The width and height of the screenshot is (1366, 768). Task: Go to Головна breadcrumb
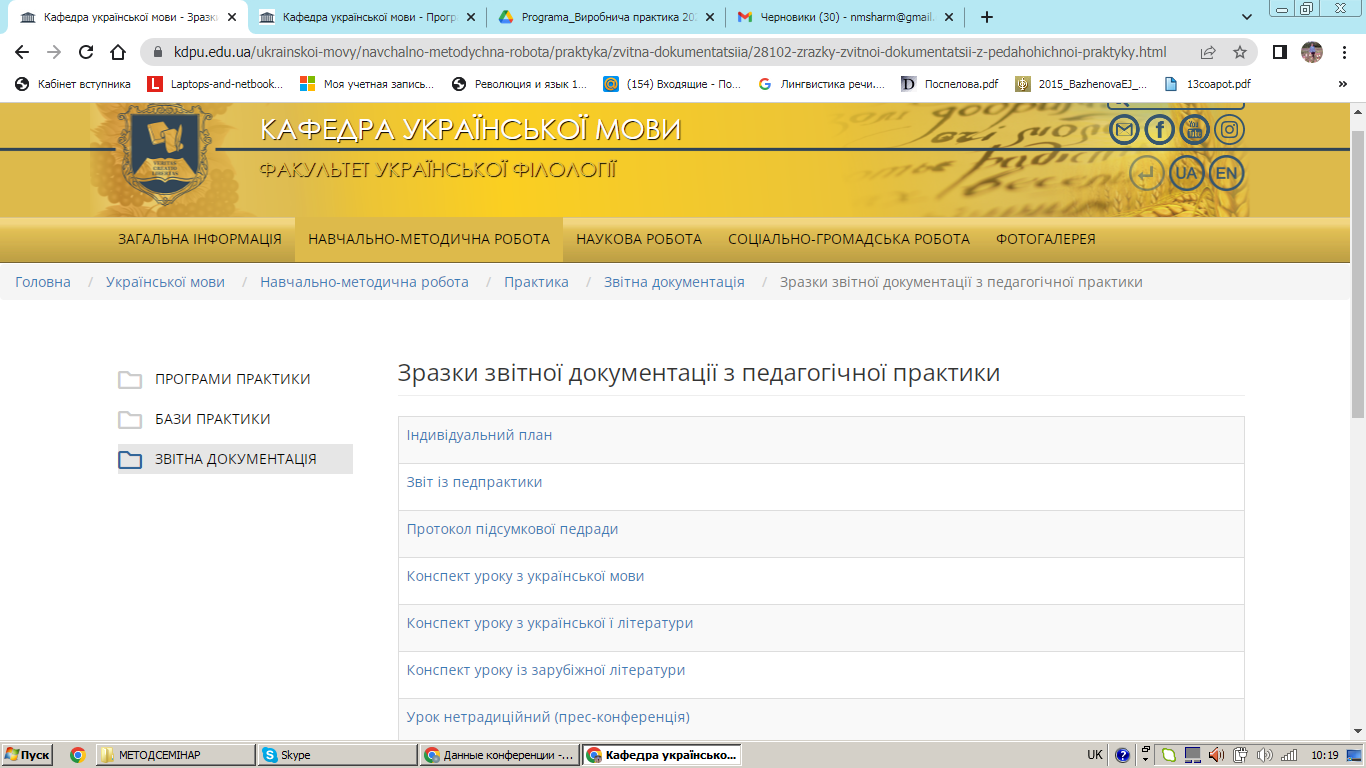(43, 282)
